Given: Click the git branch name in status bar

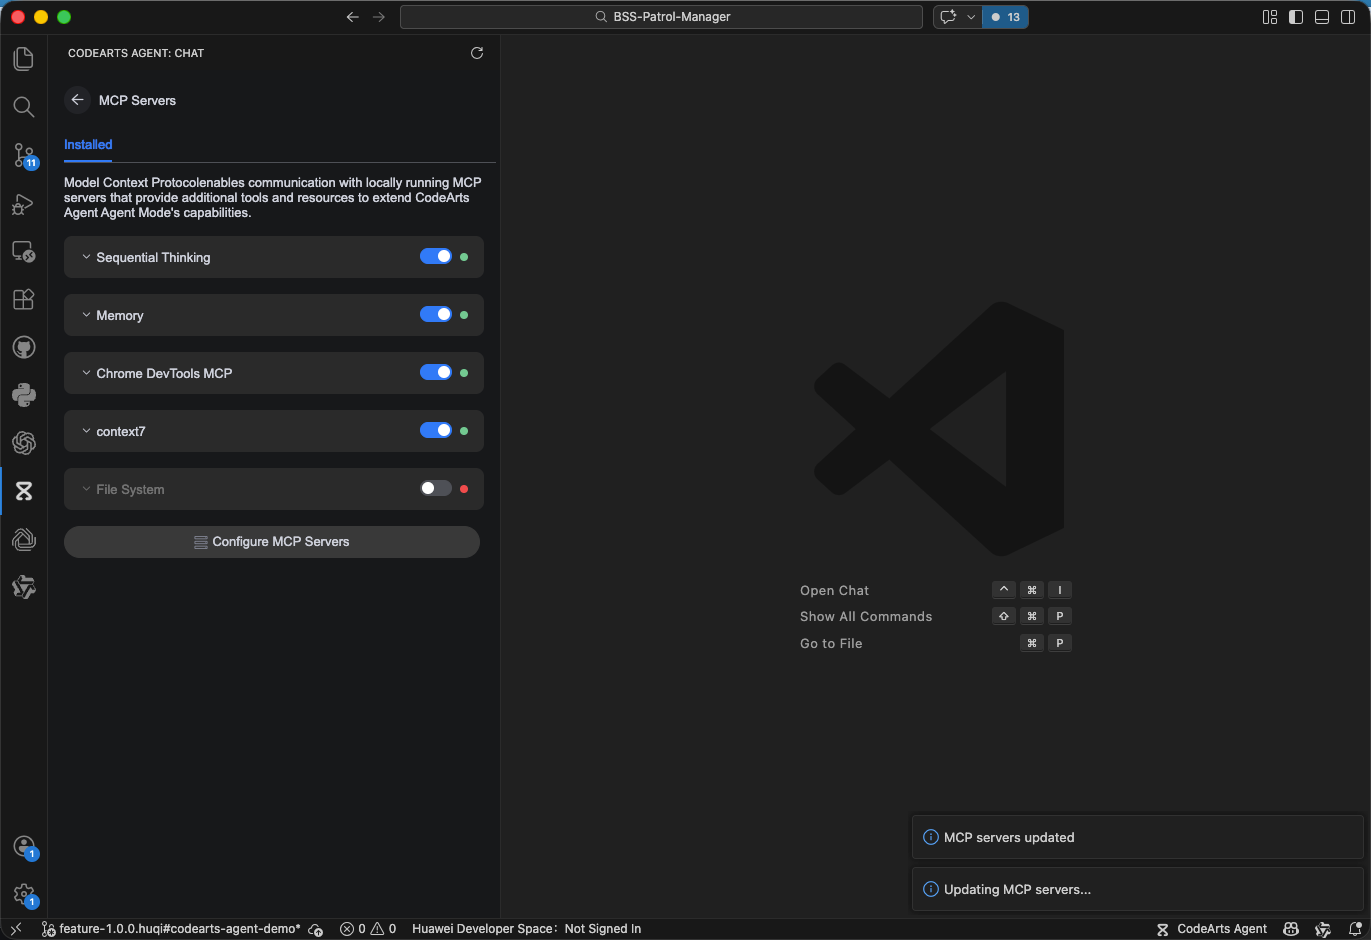Looking at the screenshot, I should [178, 929].
